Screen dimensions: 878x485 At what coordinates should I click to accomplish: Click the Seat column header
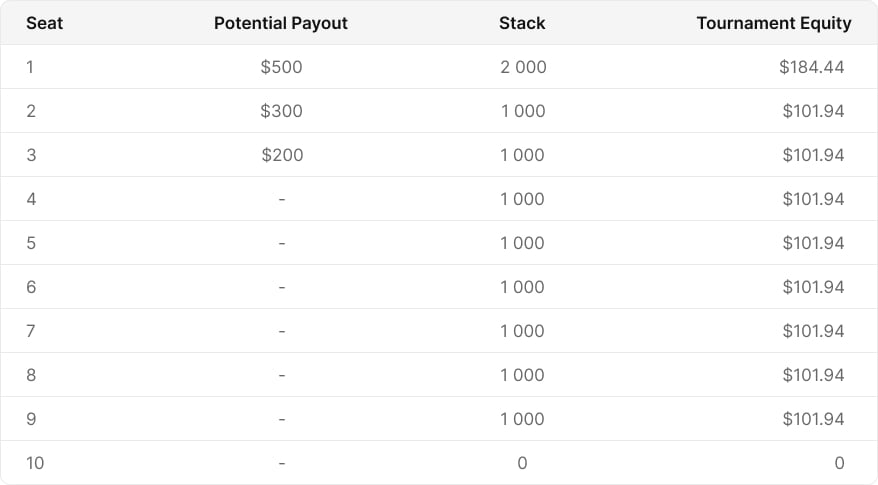click(x=44, y=23)
